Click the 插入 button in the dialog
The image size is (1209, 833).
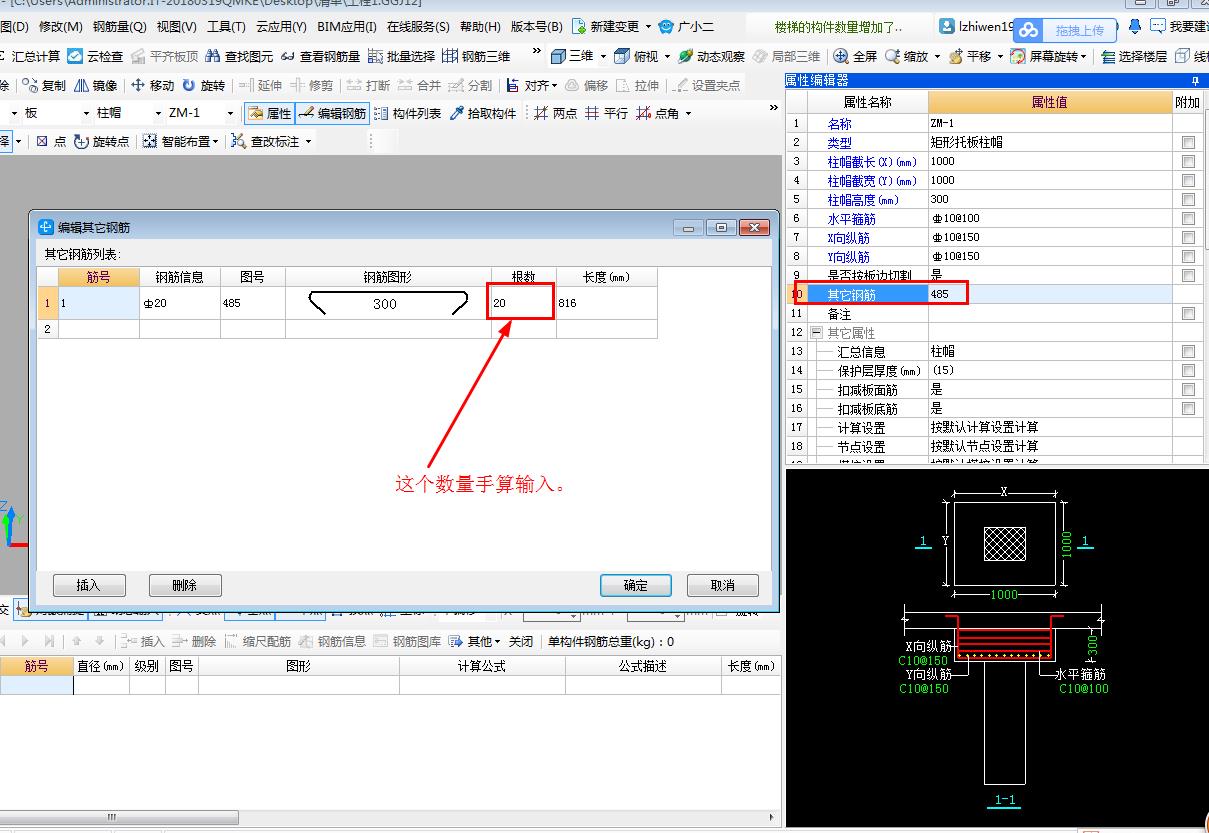(89, 585)
